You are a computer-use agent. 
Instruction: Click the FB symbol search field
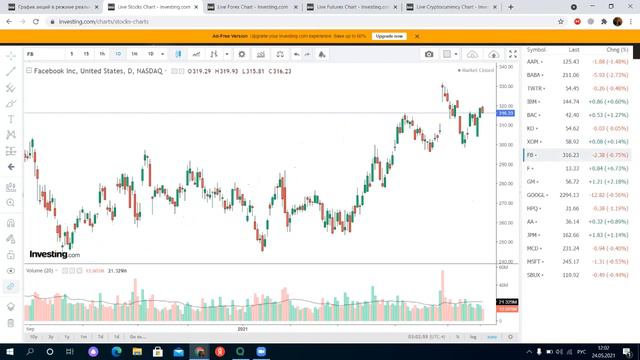(44, 54)
